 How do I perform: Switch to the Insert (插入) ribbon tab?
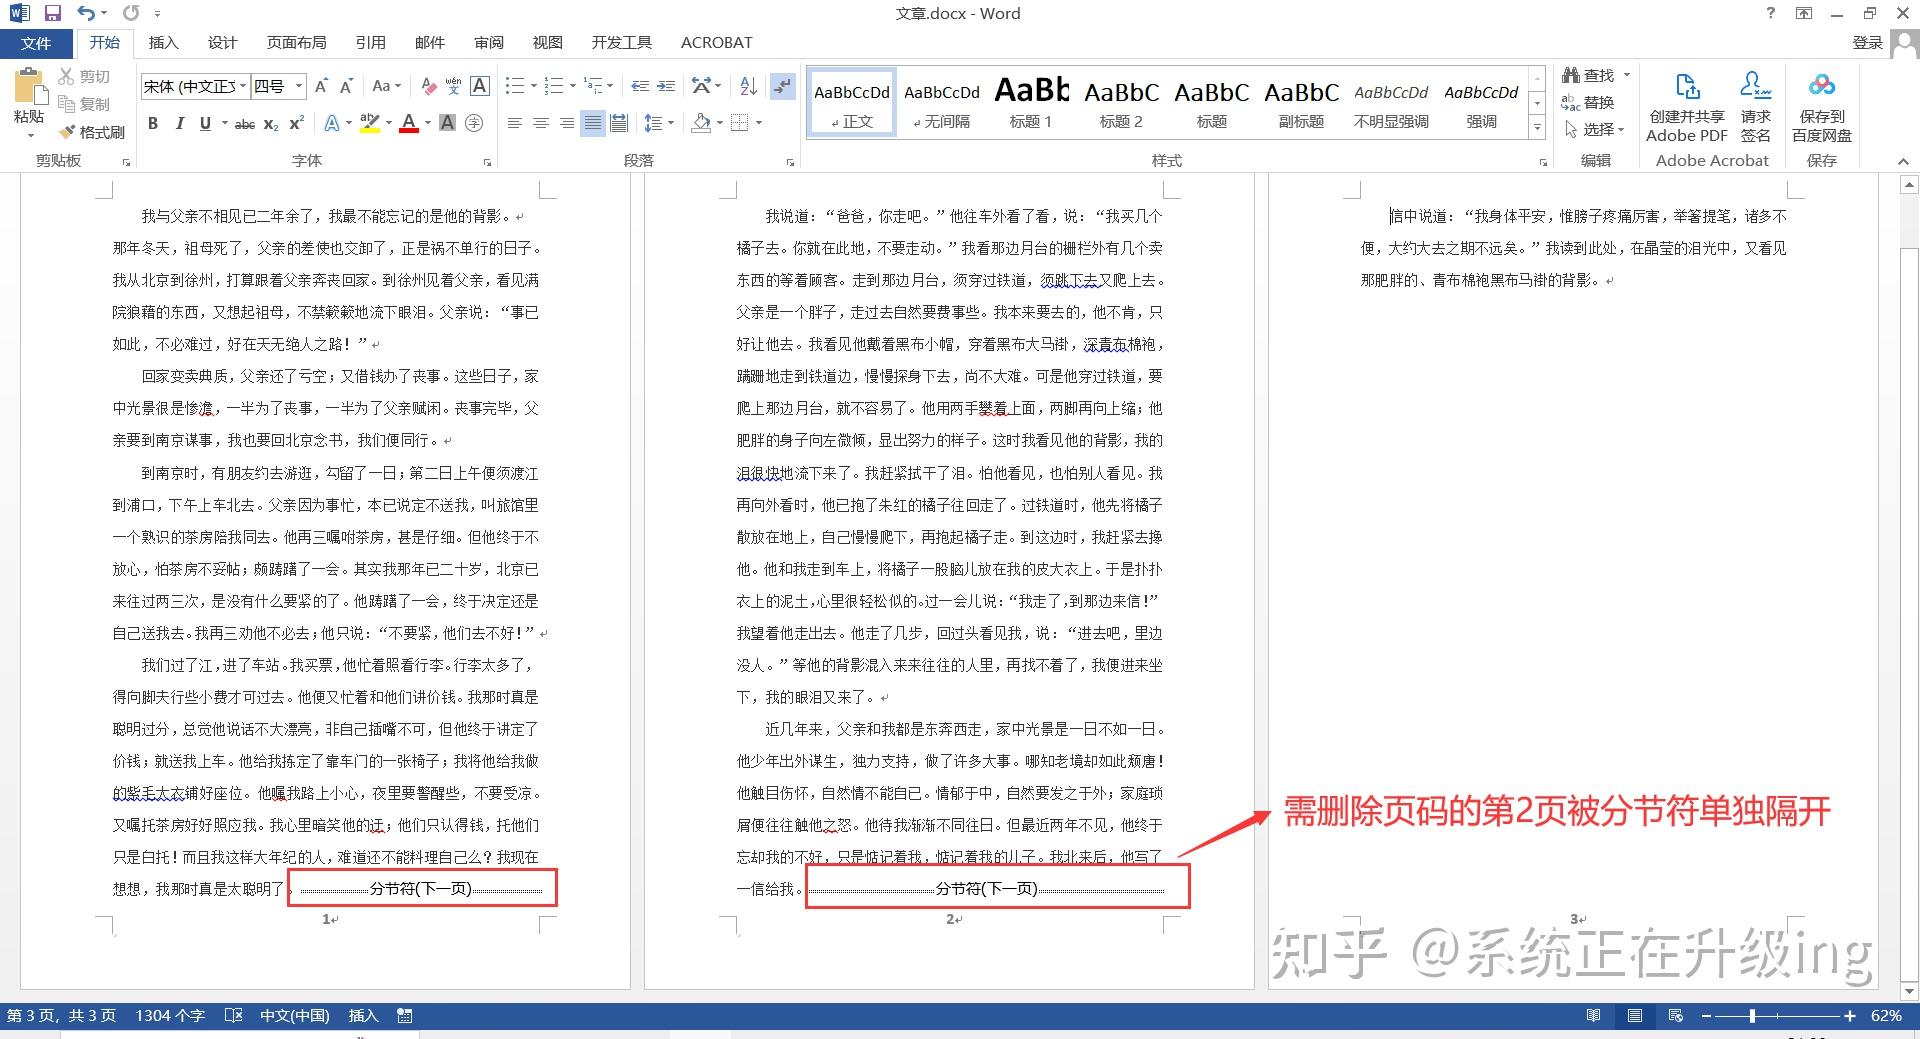pyautogui.click(x=163, y=43)
